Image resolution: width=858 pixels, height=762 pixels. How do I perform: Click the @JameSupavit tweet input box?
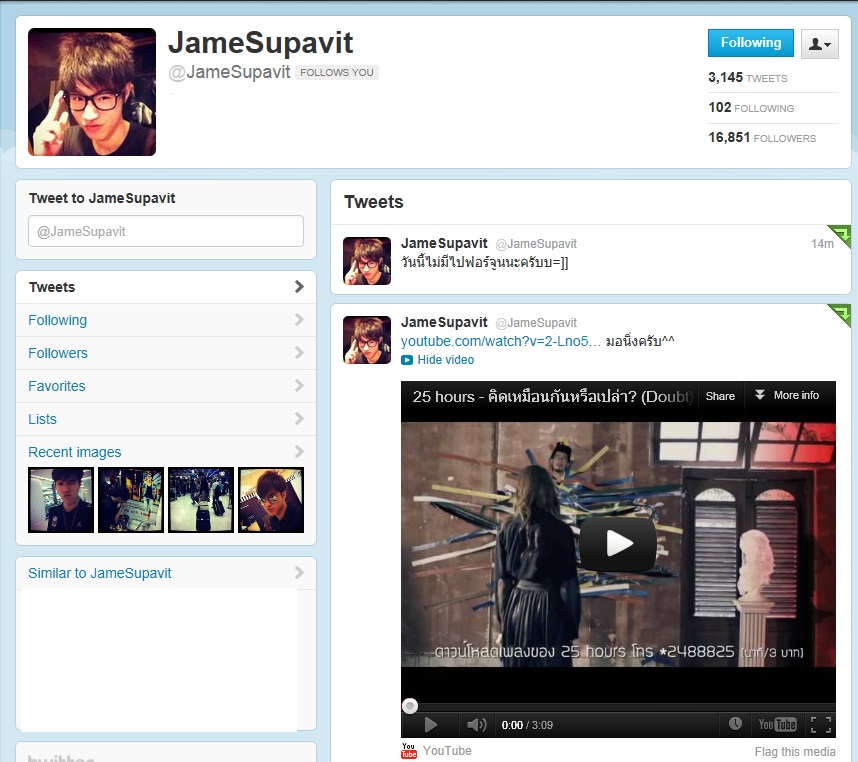click(x=166, y=231)
